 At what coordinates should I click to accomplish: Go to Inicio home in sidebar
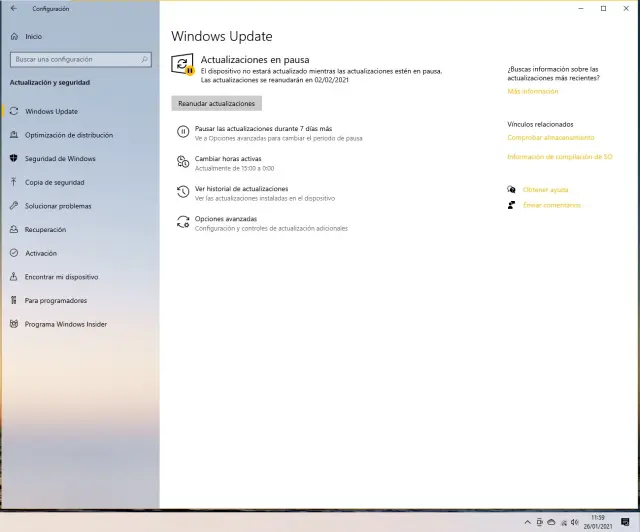pyautogui.click(x=33, y=36)
